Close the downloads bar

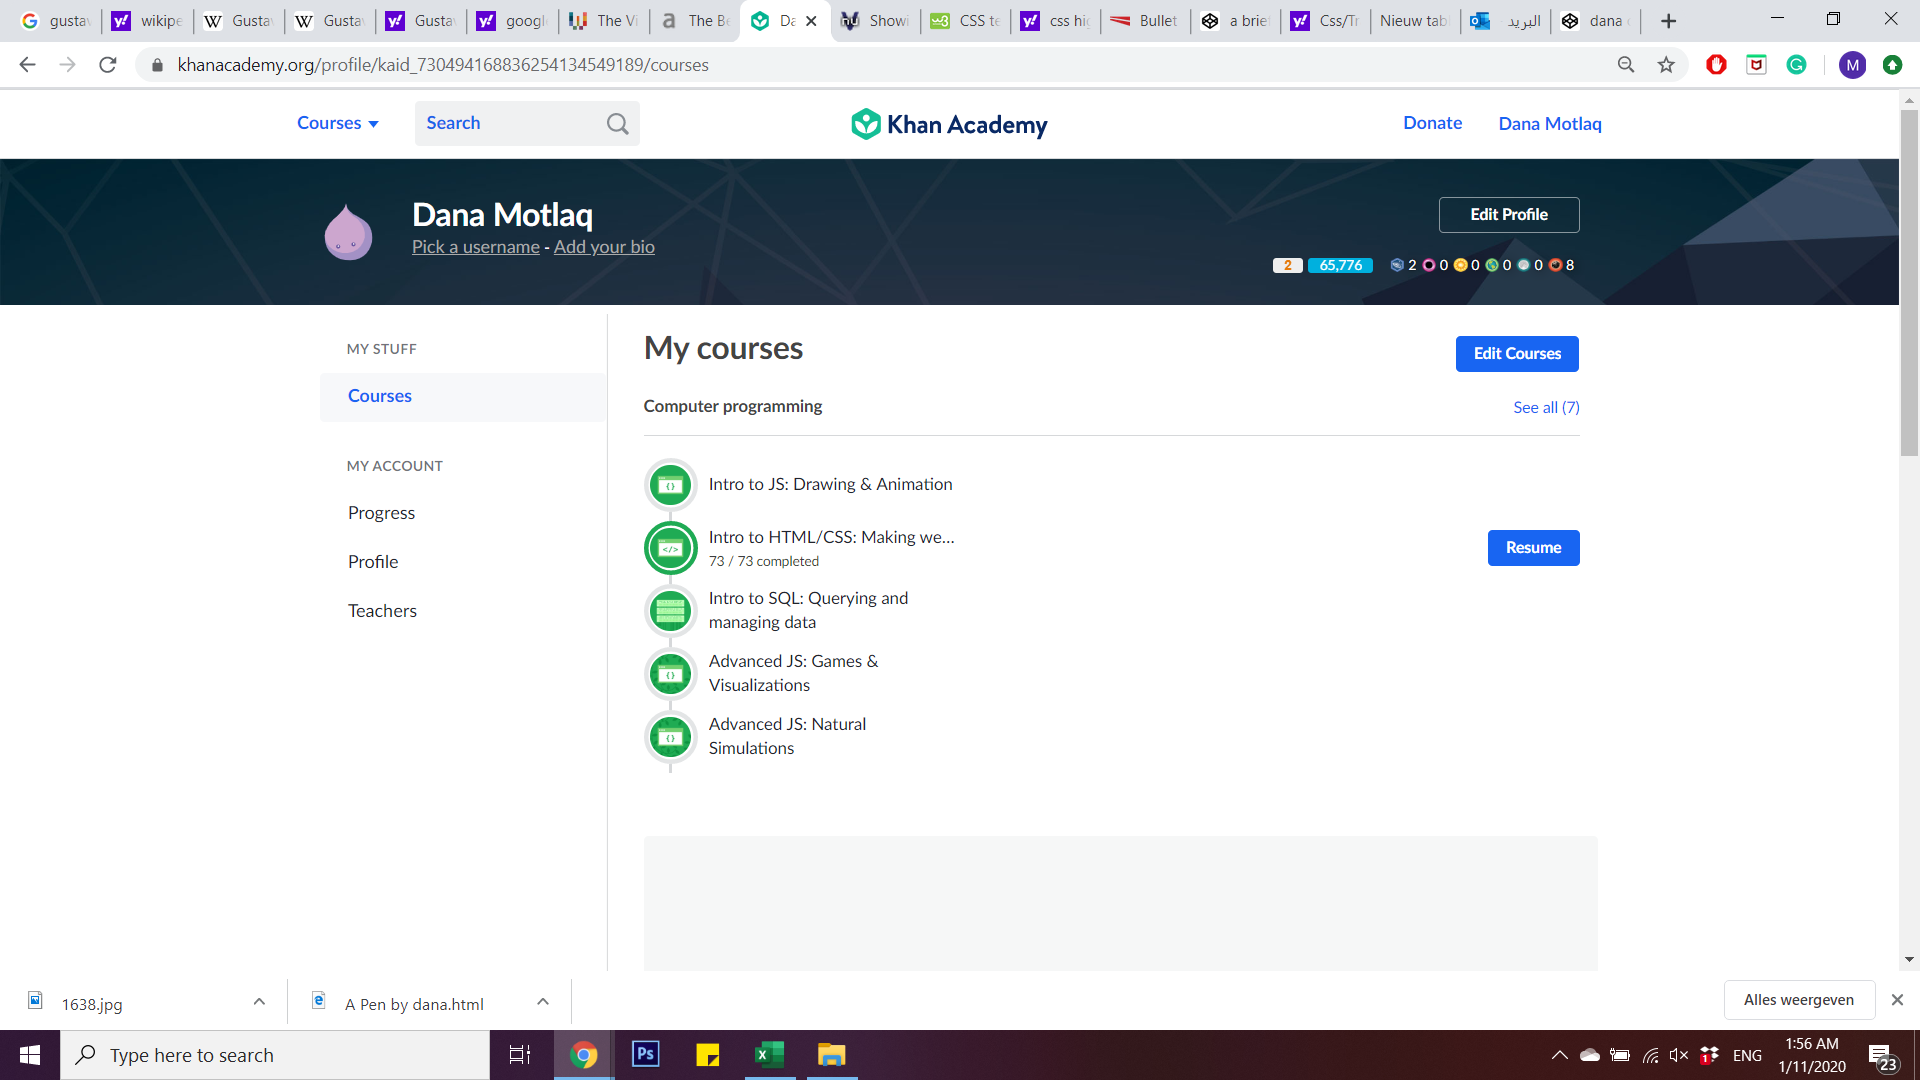[x=1897, y=1000]
